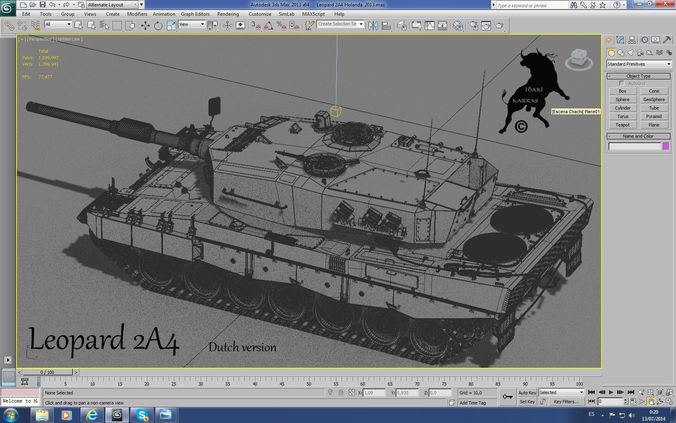The image size is (676, 423).
Task: Open the key filter Selected dropdown
Action: [x=561, y=392]
